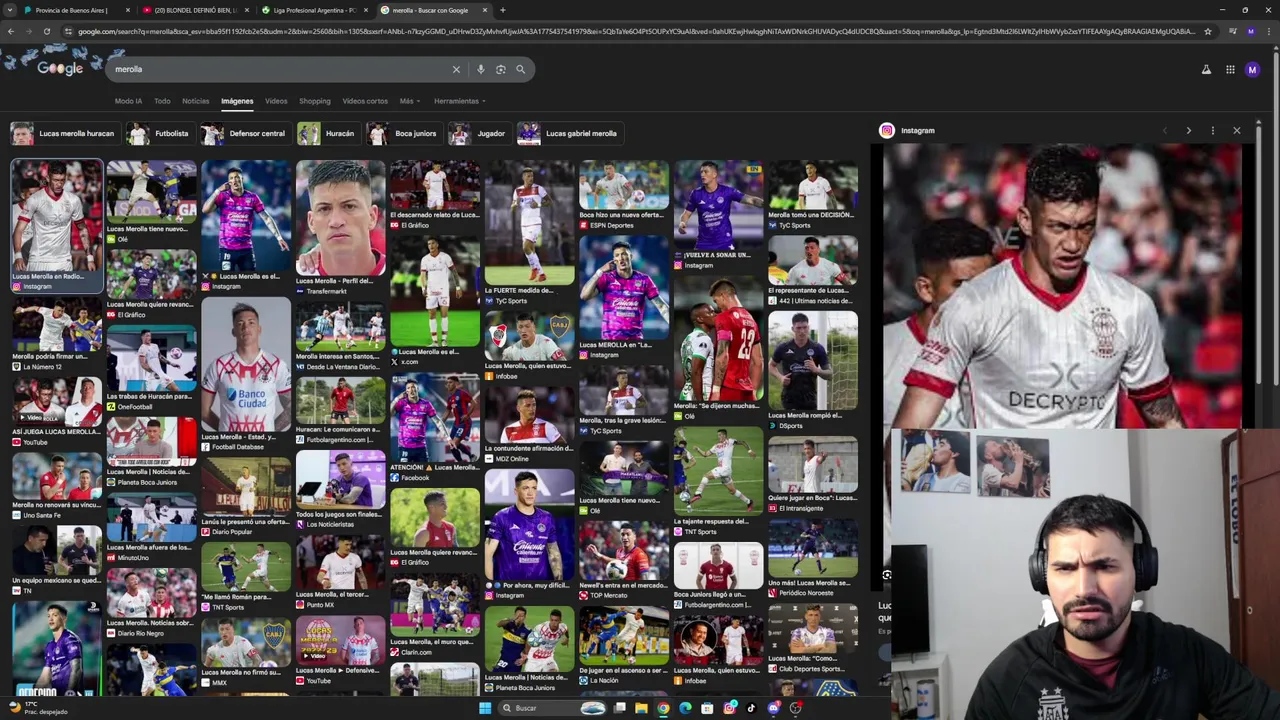Click the taskbar Buscar search box
Screen dimensions: 1280x720
(551, 708)
